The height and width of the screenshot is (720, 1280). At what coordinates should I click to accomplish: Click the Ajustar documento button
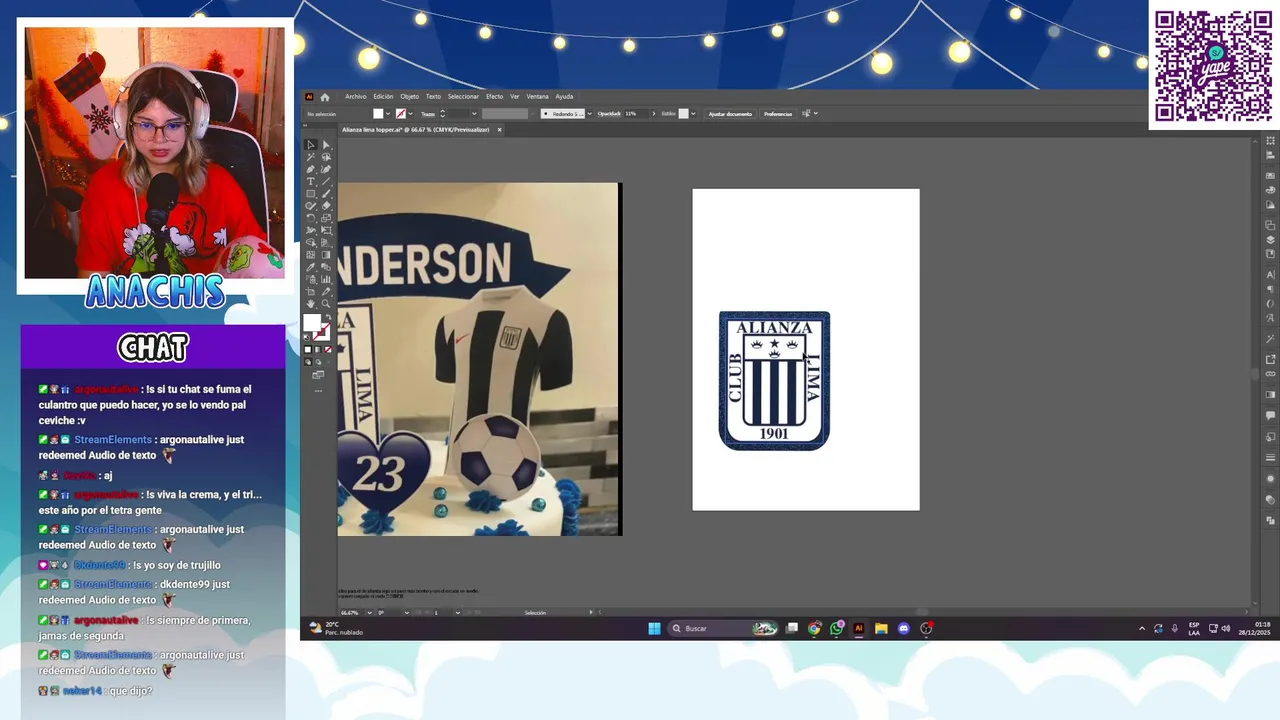coord(730,114)
